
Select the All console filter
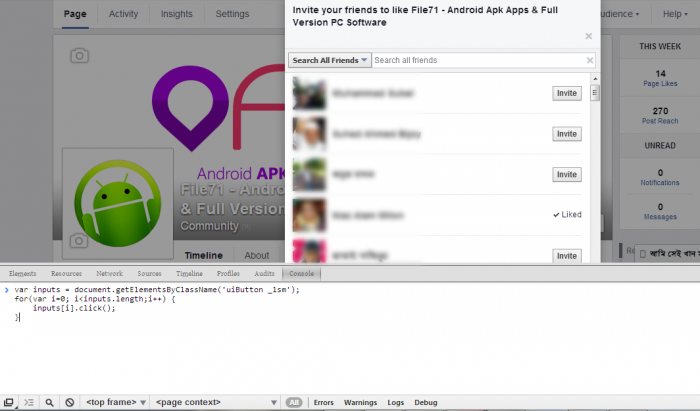[x=294, y=403]
